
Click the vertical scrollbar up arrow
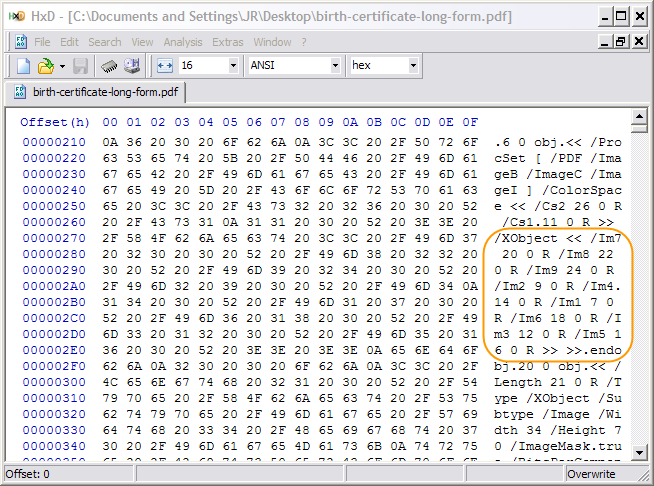639,116
